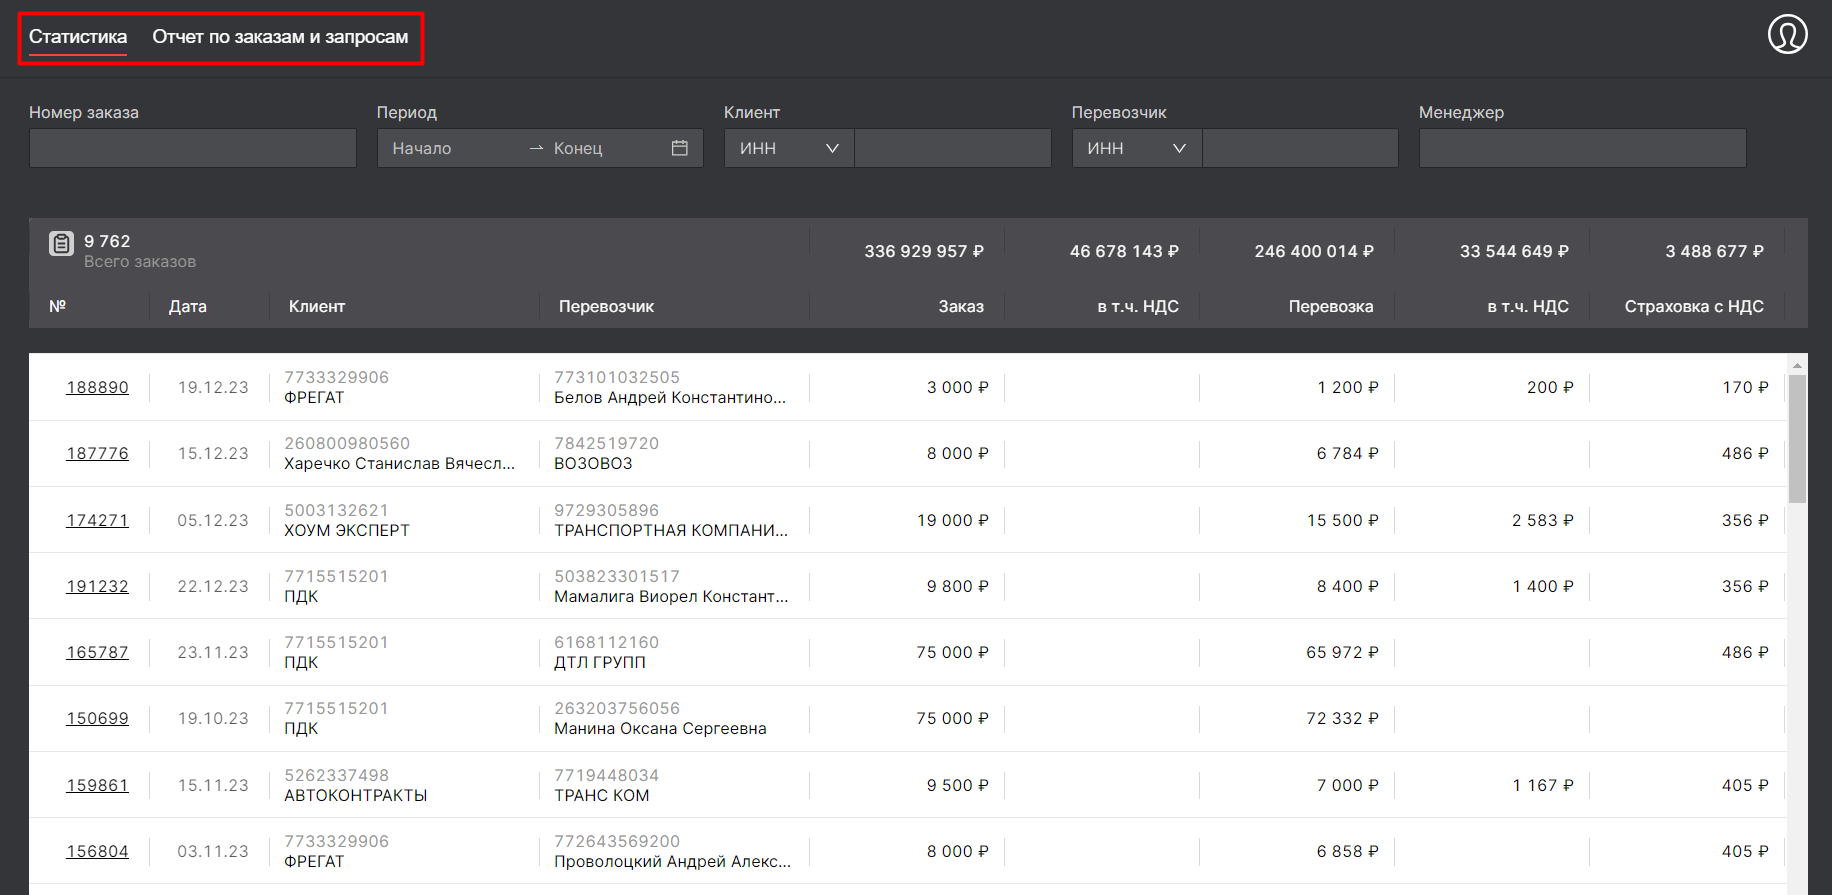This screenshot has width=1832, height=895.
Task: Click transport amount 65 972 ₽
Action: point(1342,652)
